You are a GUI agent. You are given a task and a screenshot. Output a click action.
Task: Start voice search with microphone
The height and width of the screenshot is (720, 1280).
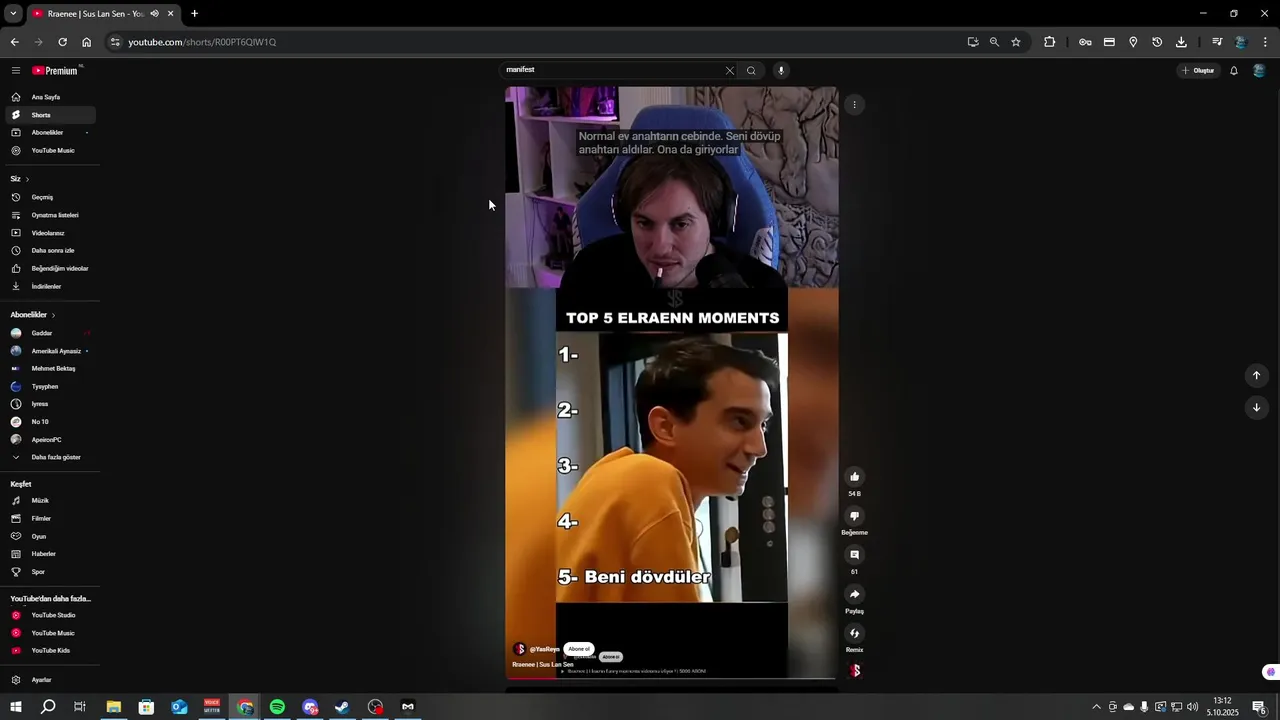[781, 70]
